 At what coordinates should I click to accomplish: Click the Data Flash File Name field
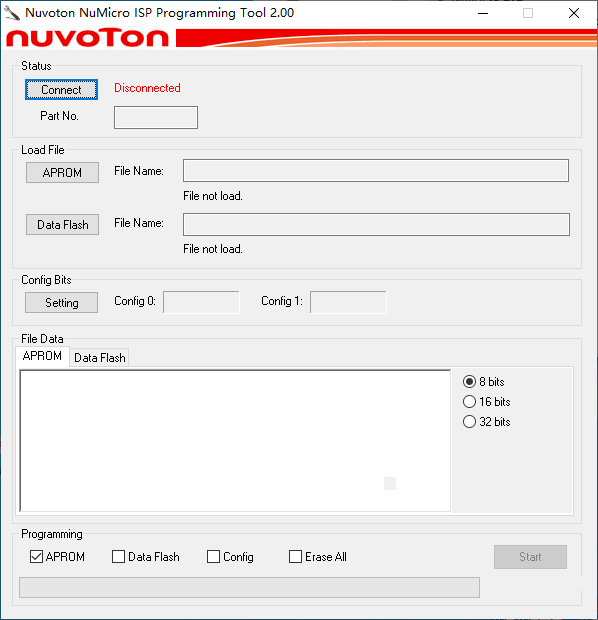(376, 225)
